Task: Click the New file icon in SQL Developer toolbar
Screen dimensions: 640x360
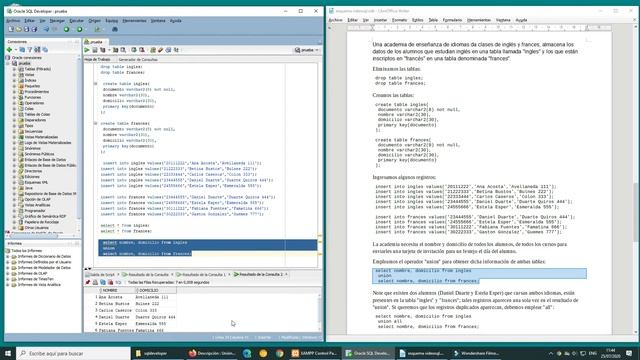Action: pyautogui.click(x=11, y=29)
